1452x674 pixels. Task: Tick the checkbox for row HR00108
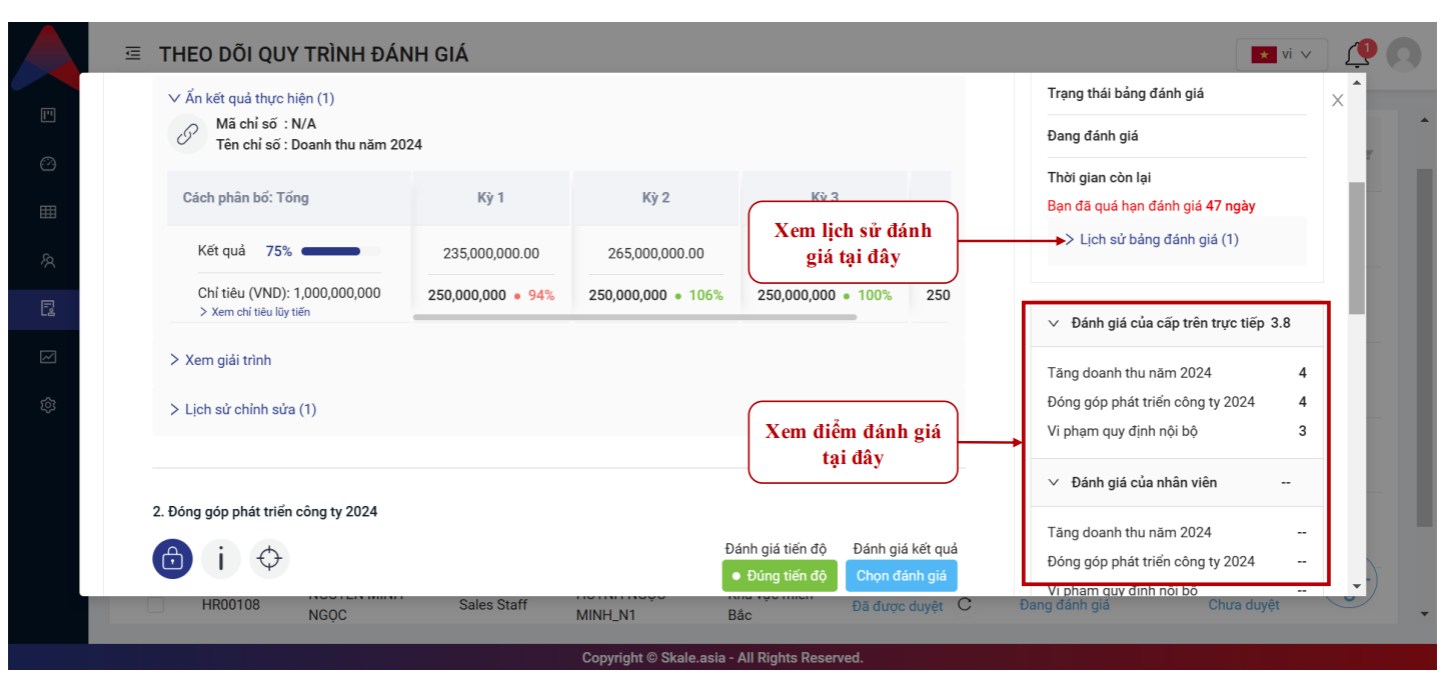point(156,605)
